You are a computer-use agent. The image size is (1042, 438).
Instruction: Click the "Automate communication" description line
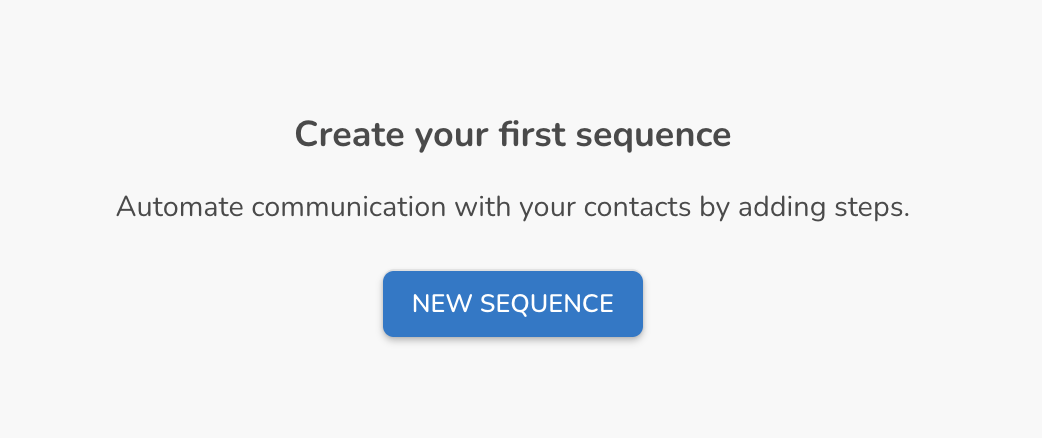pyautogui.click(x=512, y=207)
